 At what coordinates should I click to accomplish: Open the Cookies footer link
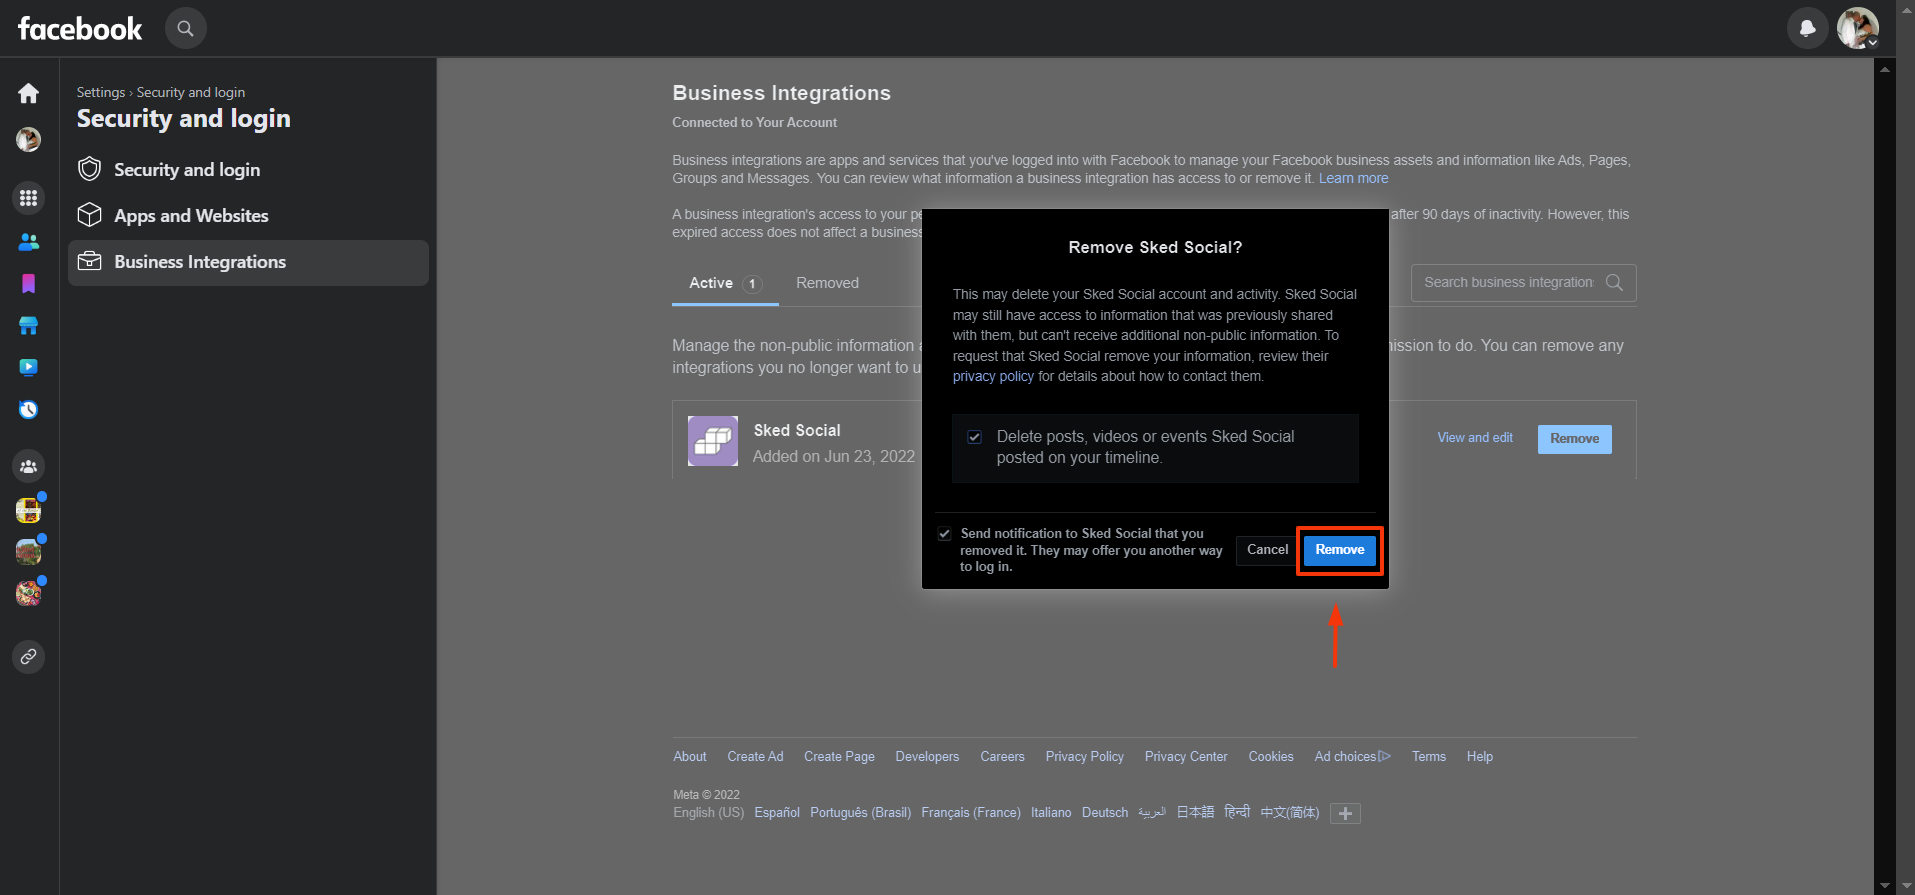tap(1271, 757)
